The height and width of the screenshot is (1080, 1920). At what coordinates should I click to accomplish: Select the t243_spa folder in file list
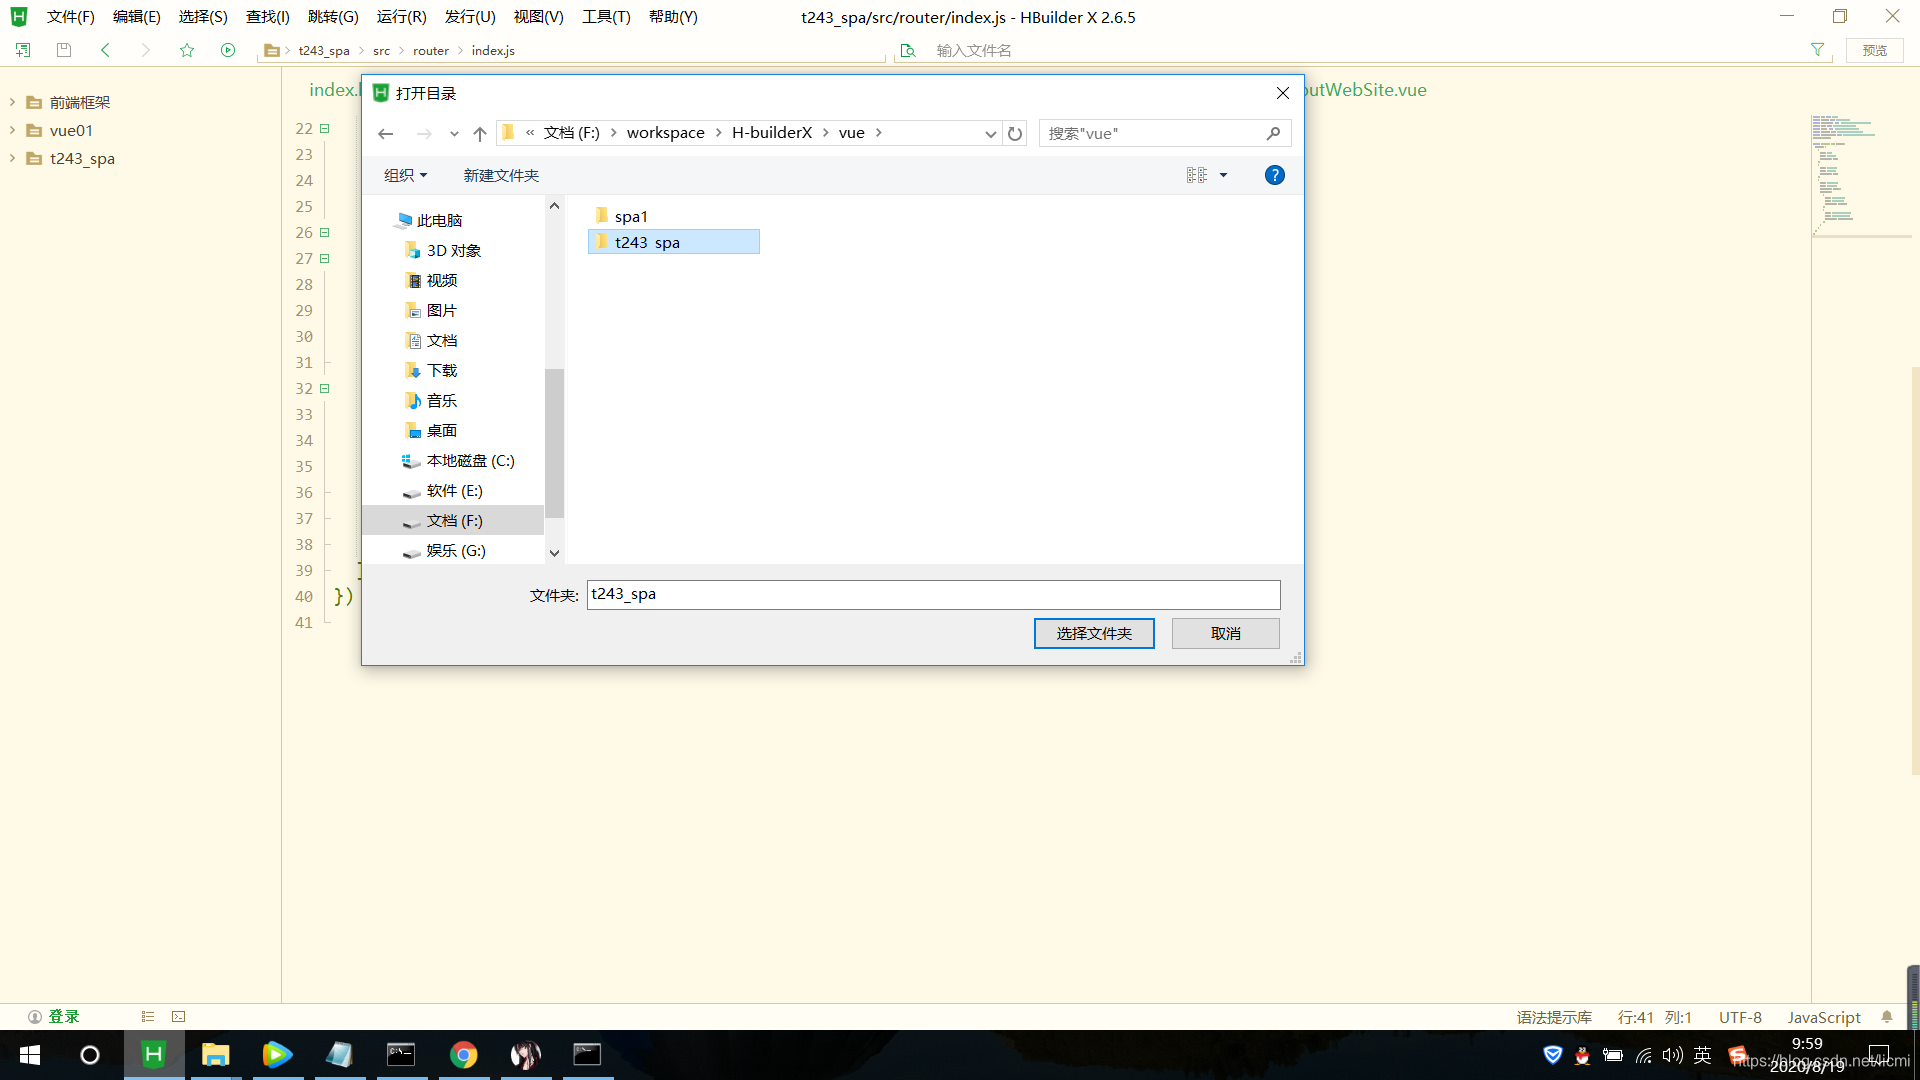tap(673, 242)
